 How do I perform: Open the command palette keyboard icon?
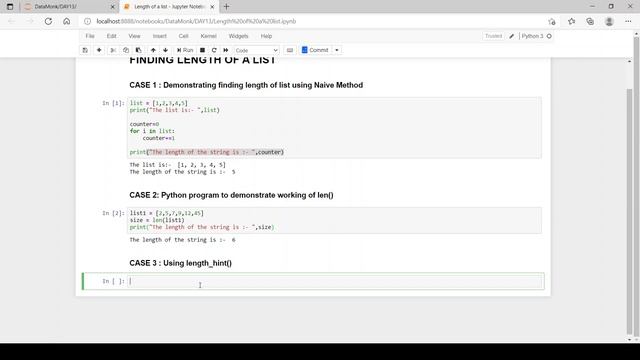point(290,50)
